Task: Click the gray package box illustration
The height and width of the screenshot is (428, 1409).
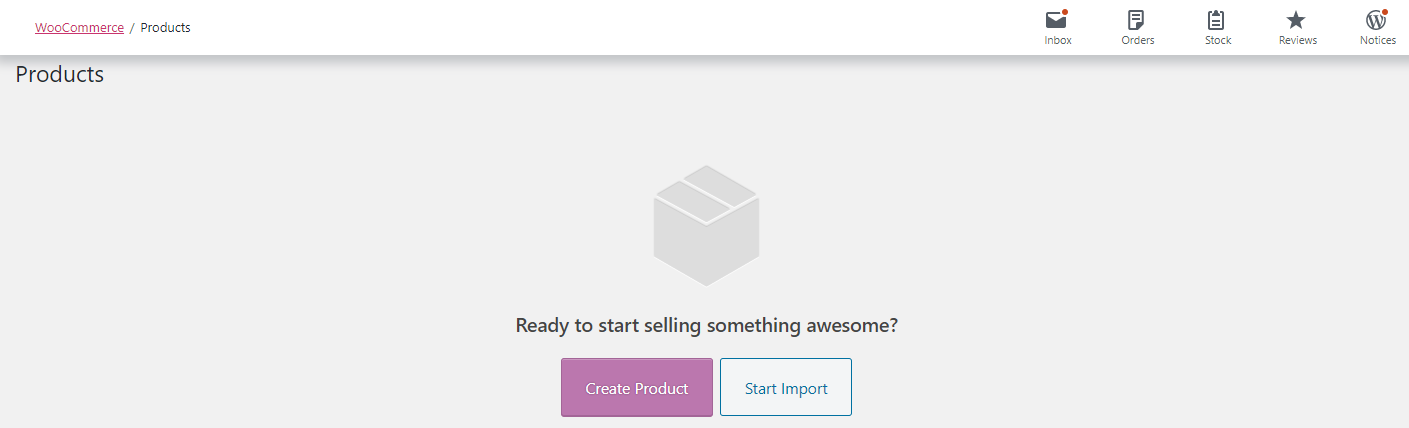Action: pos(706,226)
